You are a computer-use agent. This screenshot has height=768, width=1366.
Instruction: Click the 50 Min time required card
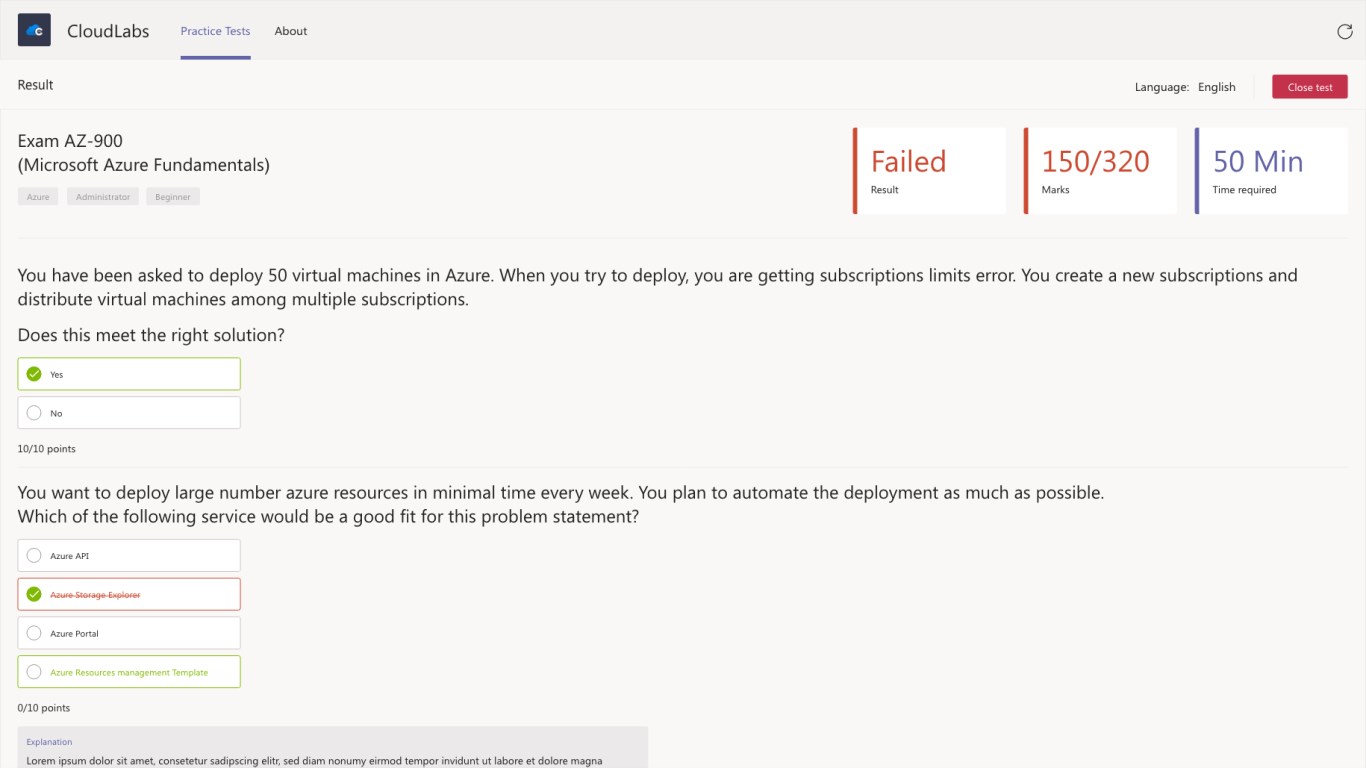1271,171
